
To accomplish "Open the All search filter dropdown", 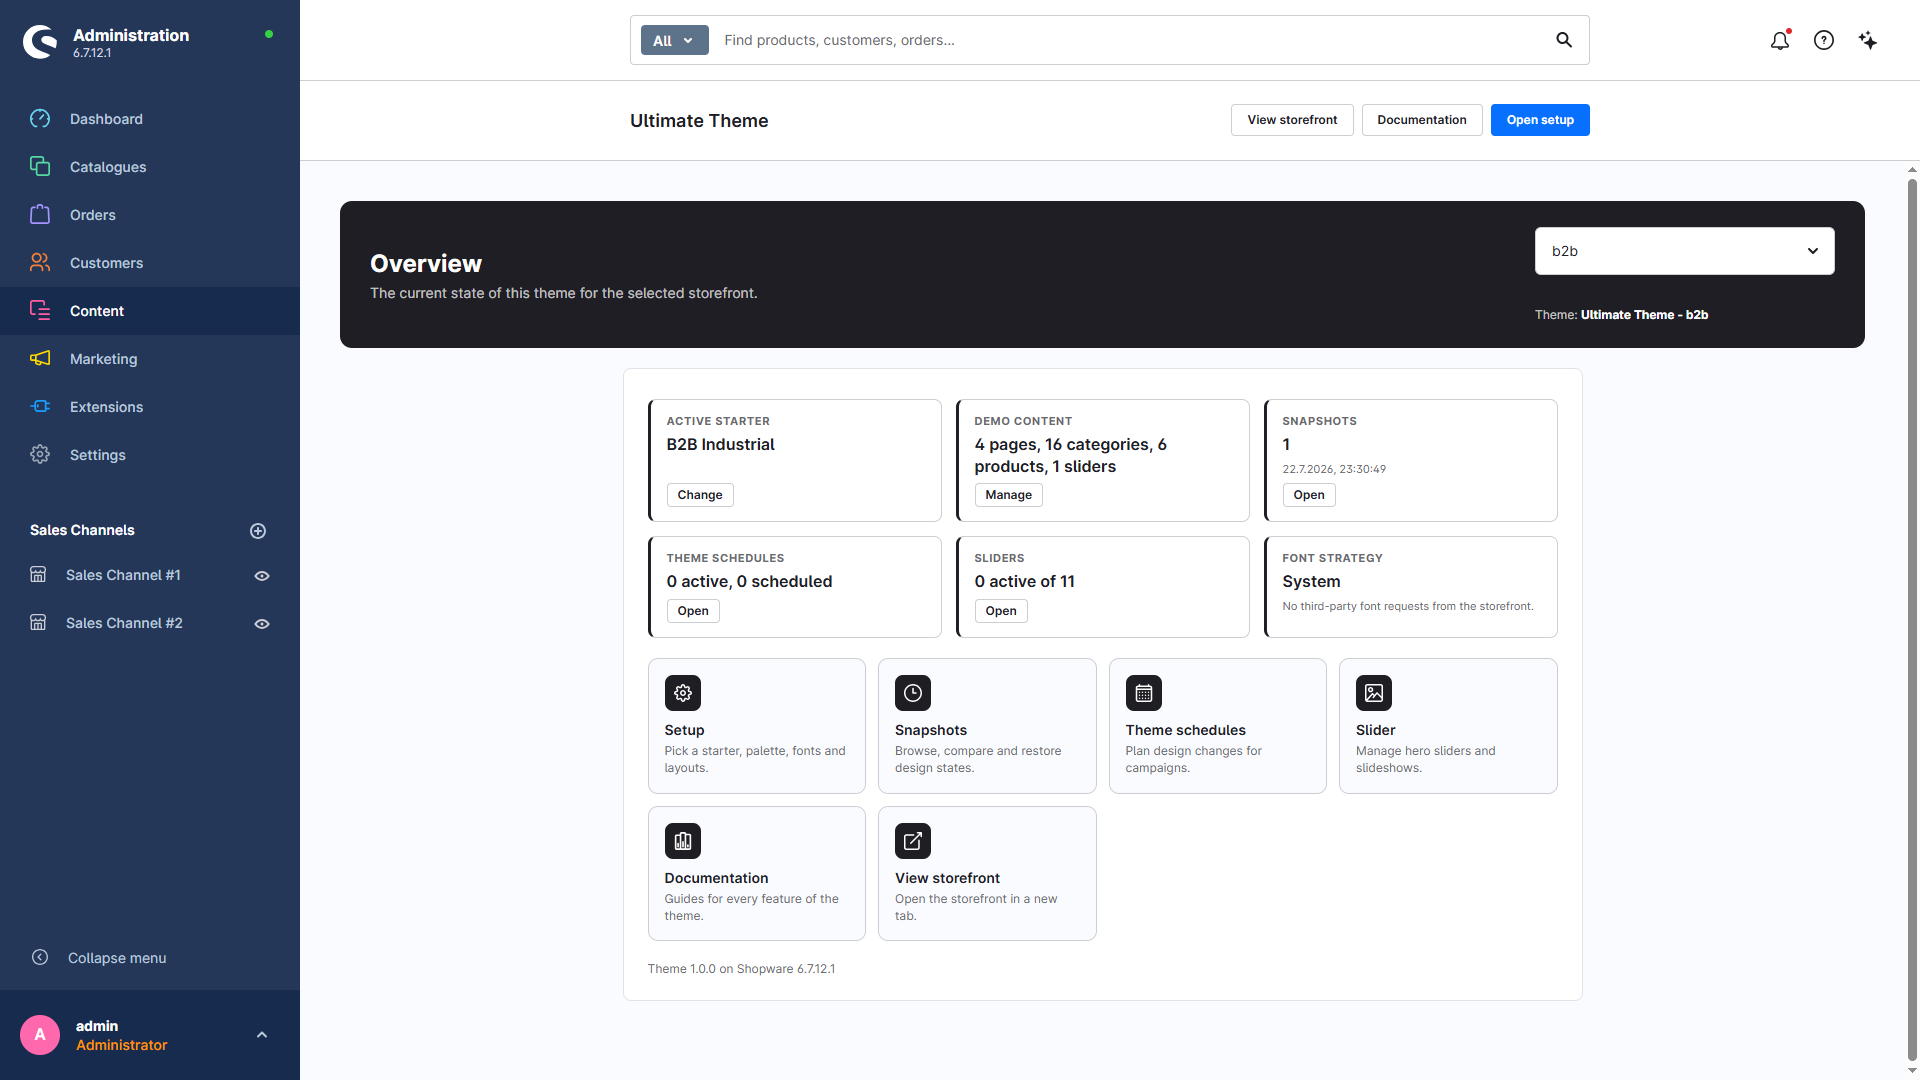I will pos(675,40).
